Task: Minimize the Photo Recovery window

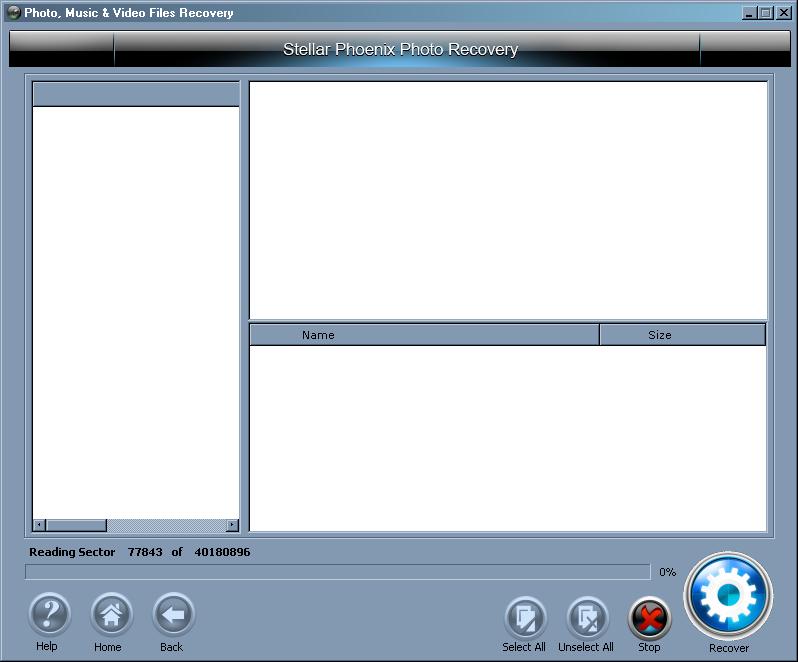Action: pyautogui.click(x=750, y=13)
